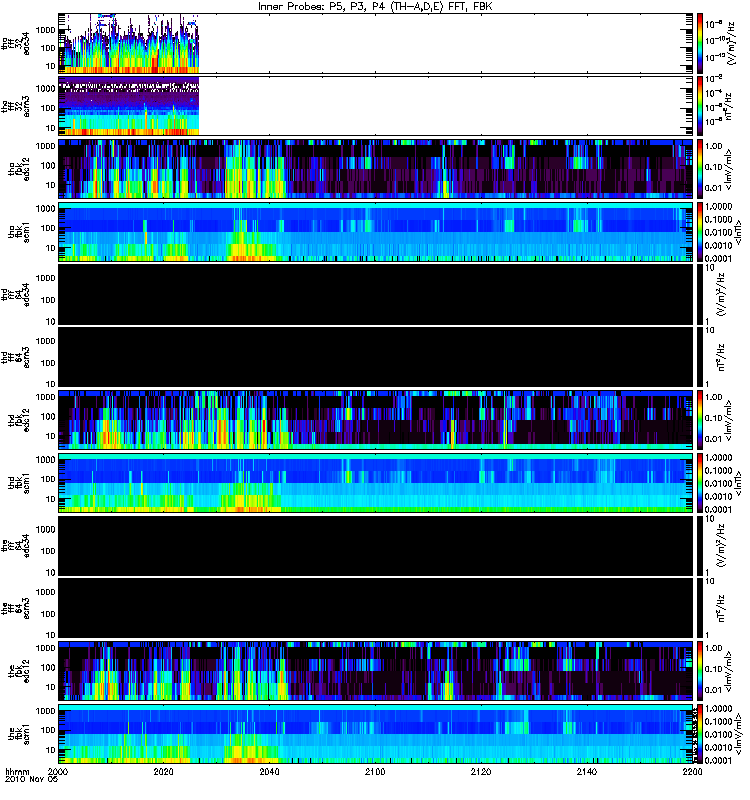The height and width of the screenshot is (800, 750).
Task: Click the 'thd fff 64 edc34' y-axis label
Action: pyautogui.click(x=16, y=294)
